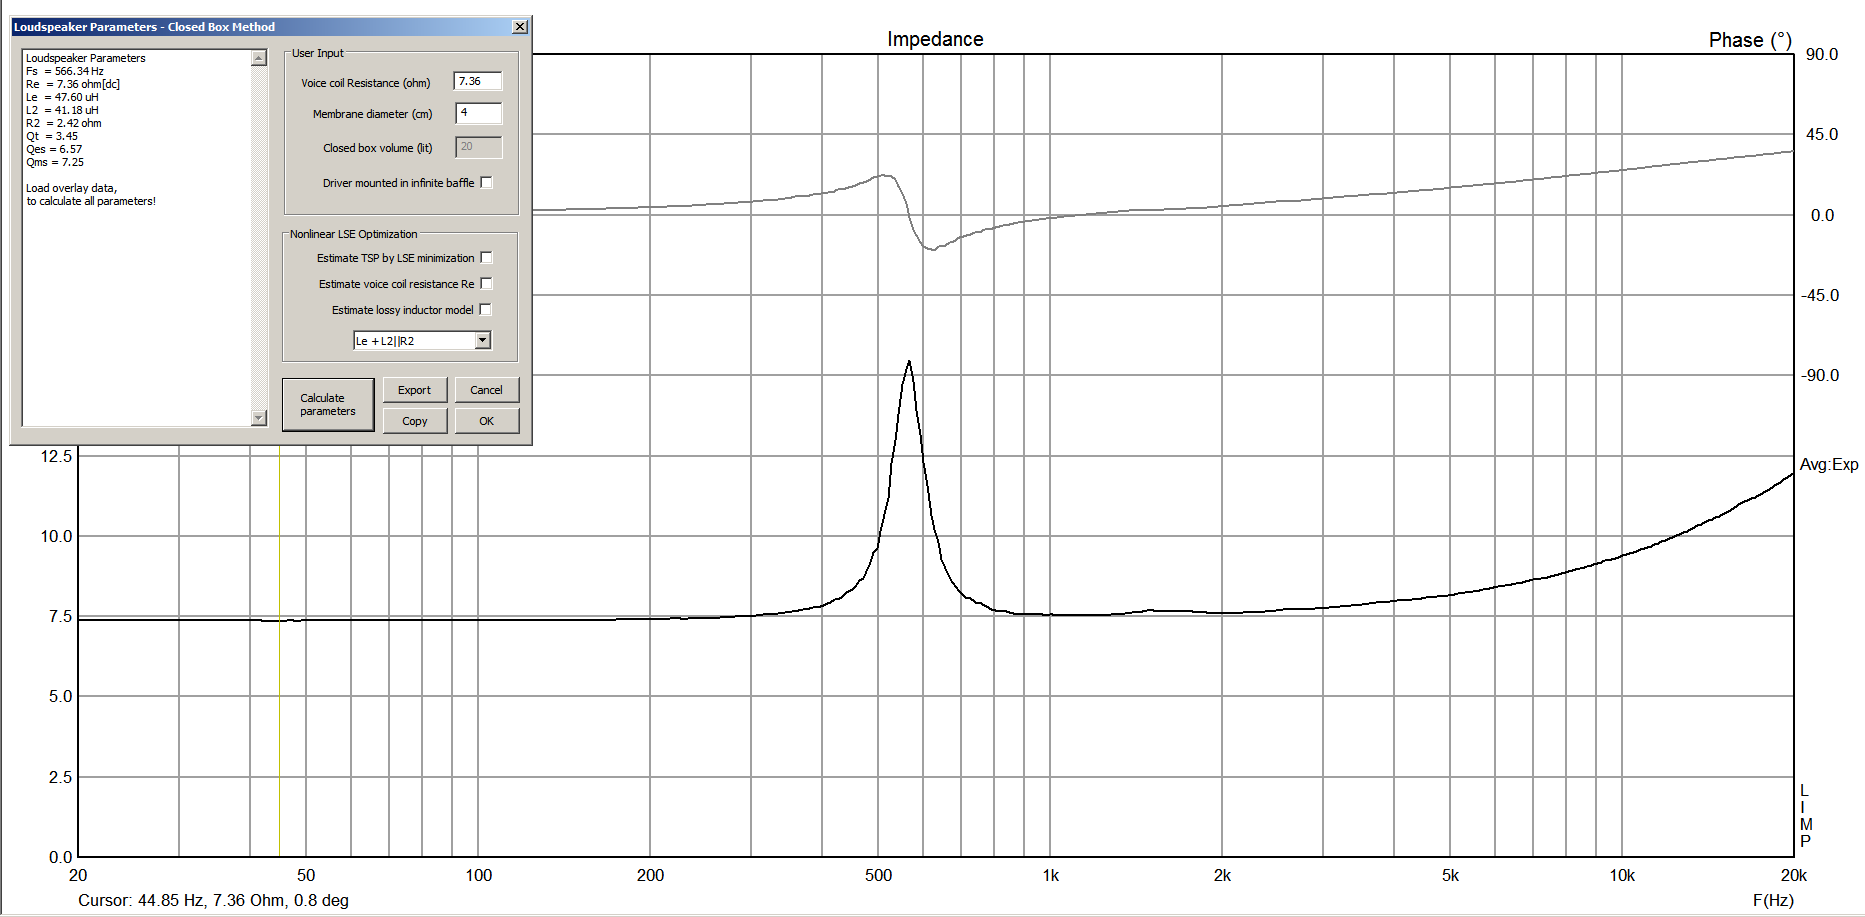
Task: Select the Le = 47.60 uH line
Action: [62, 97]
